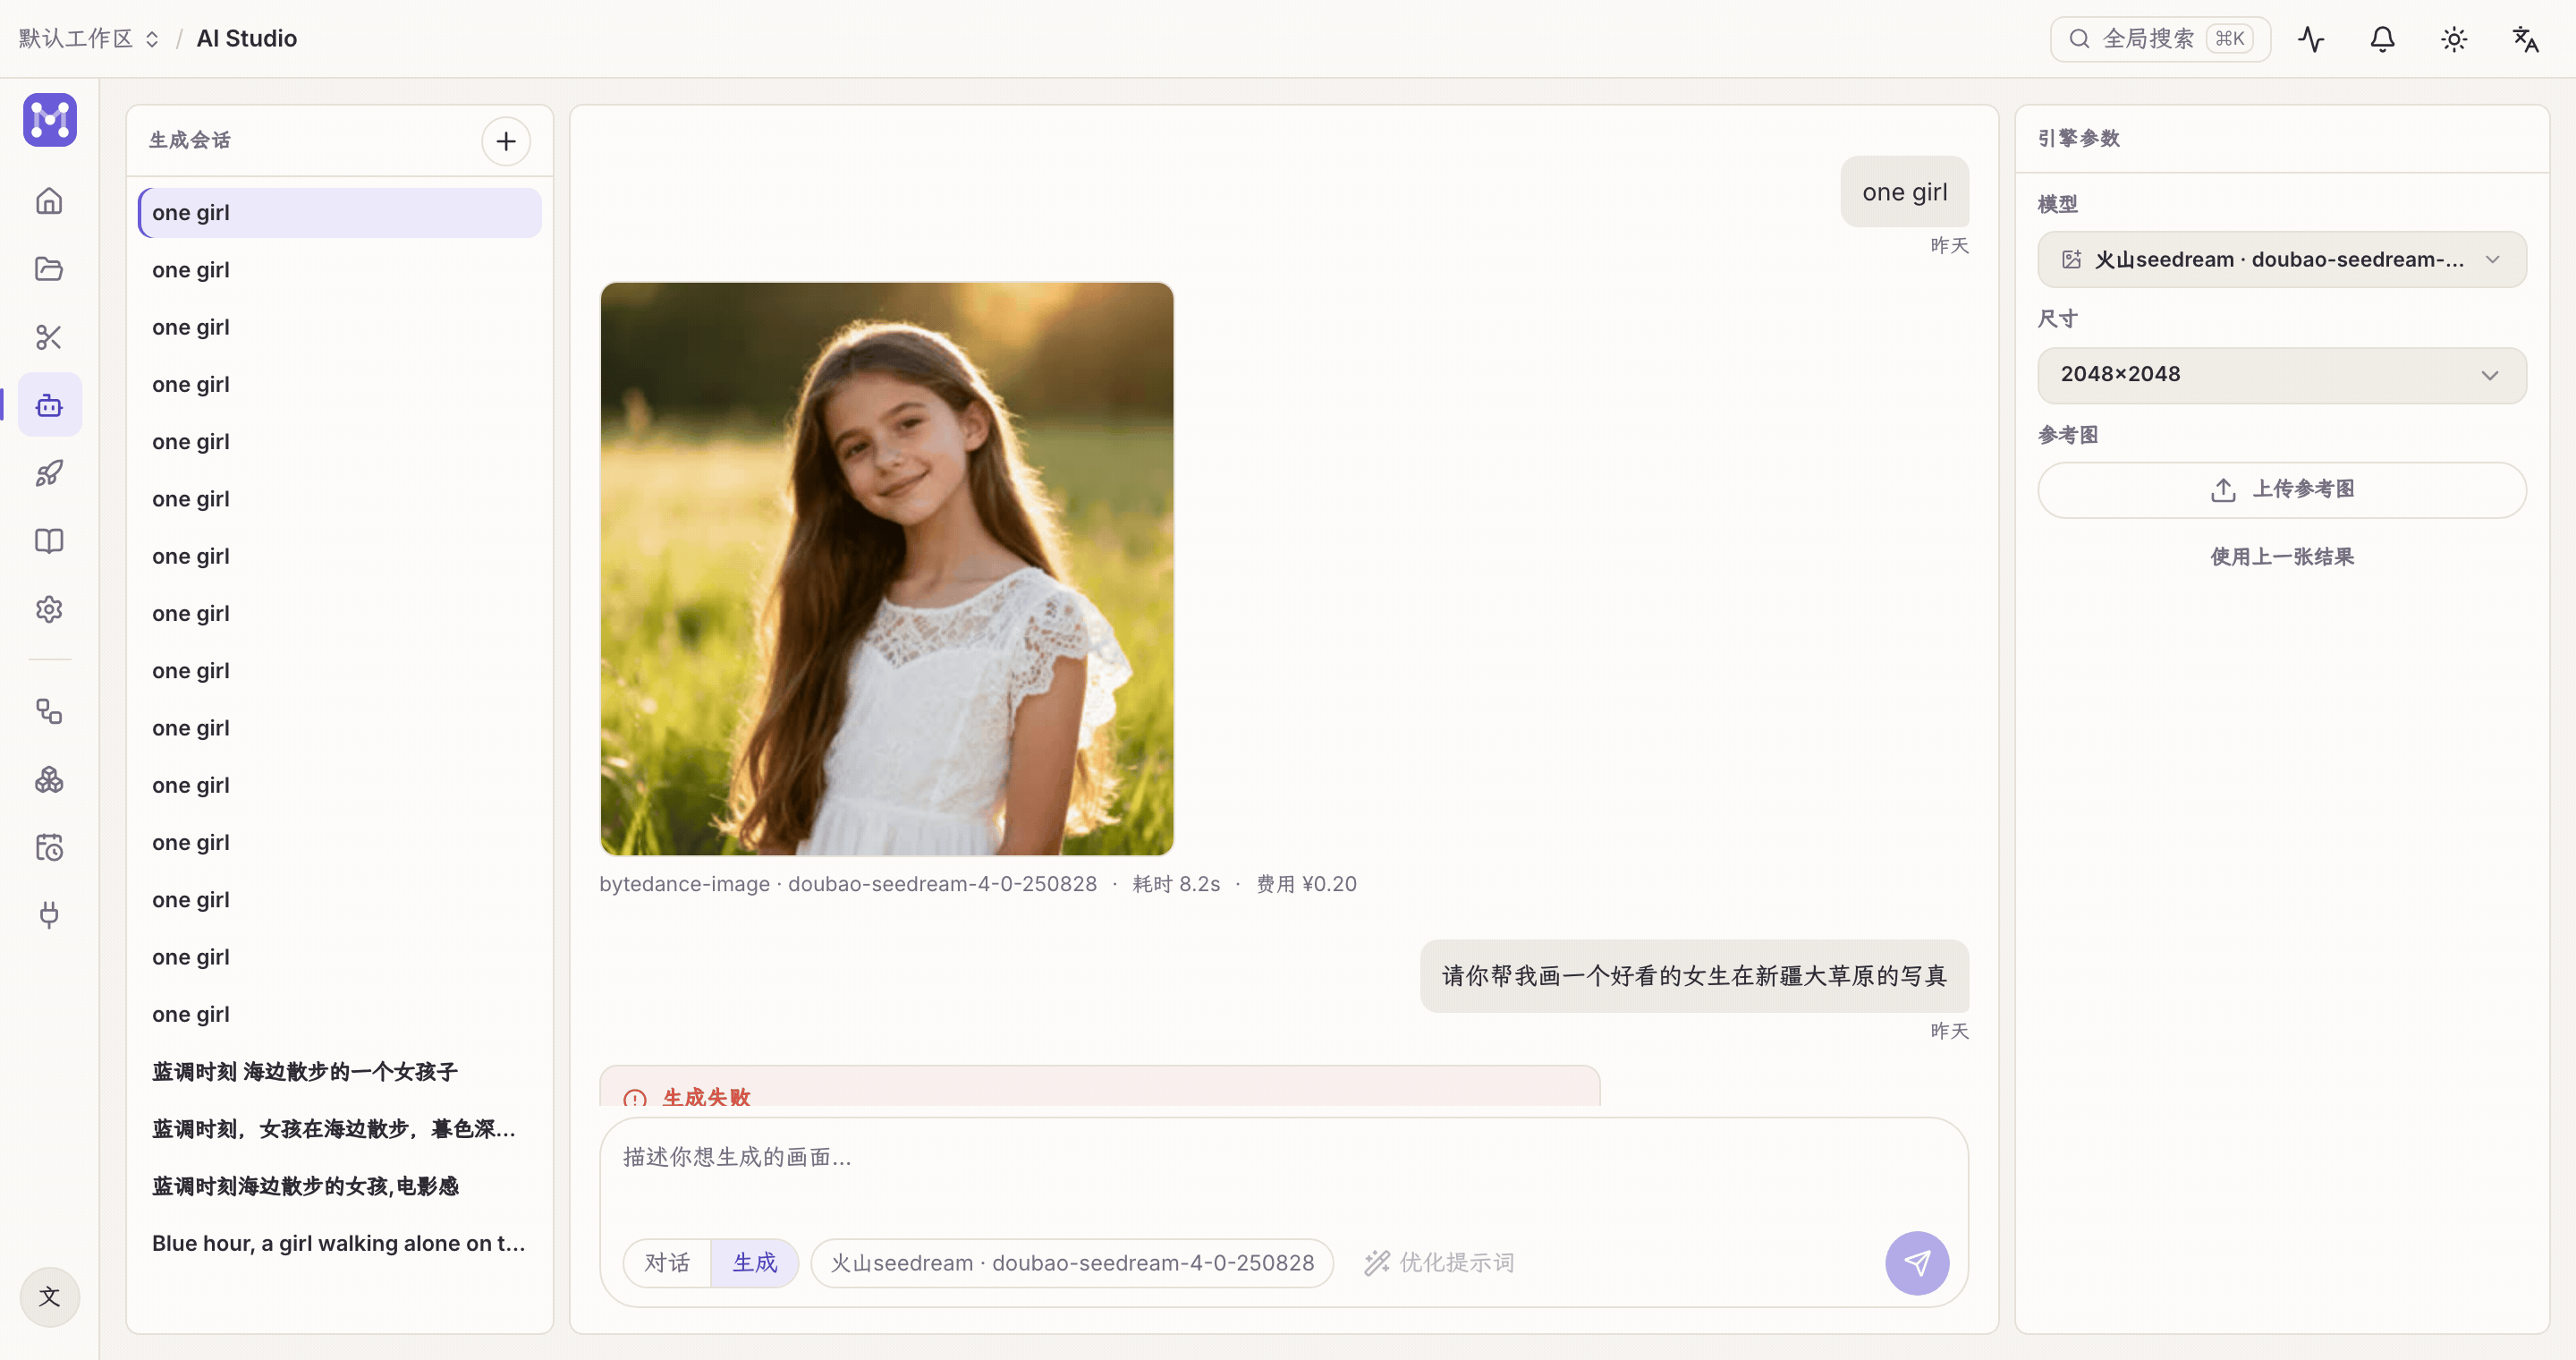Select the highlighted first 'one girl' session

coord(340,213)
